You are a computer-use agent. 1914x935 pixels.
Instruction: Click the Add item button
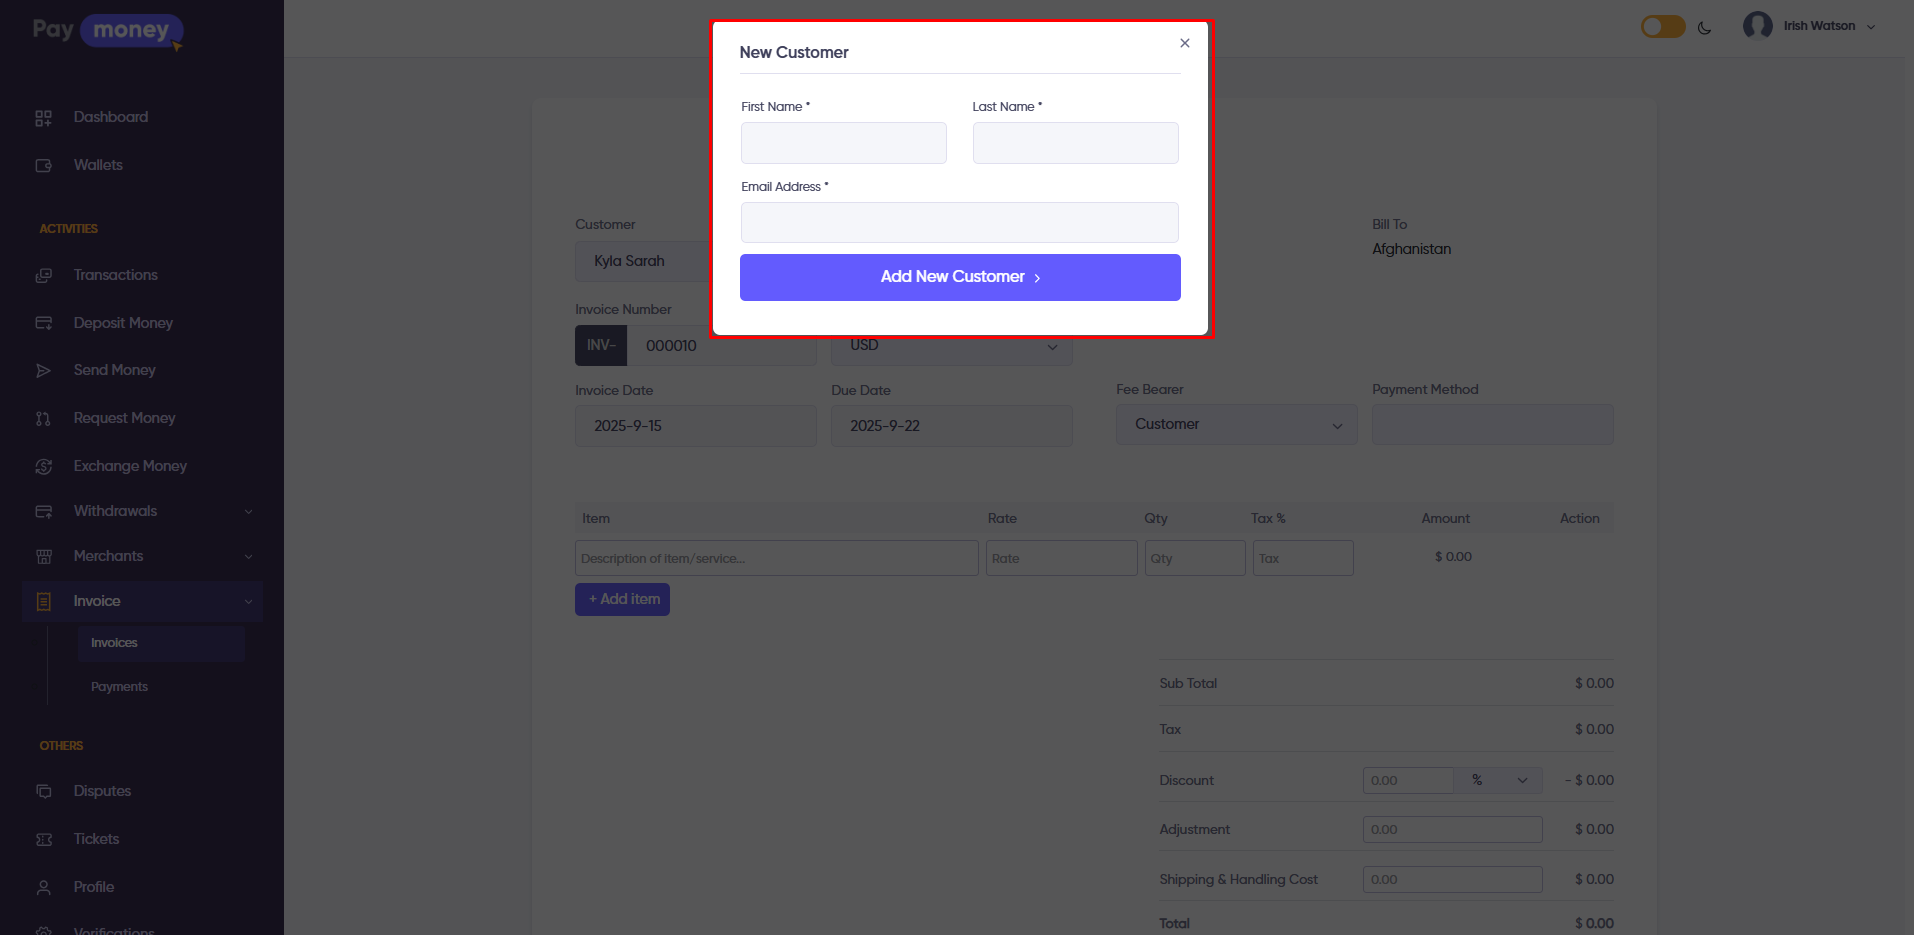(x=622, y=600)
